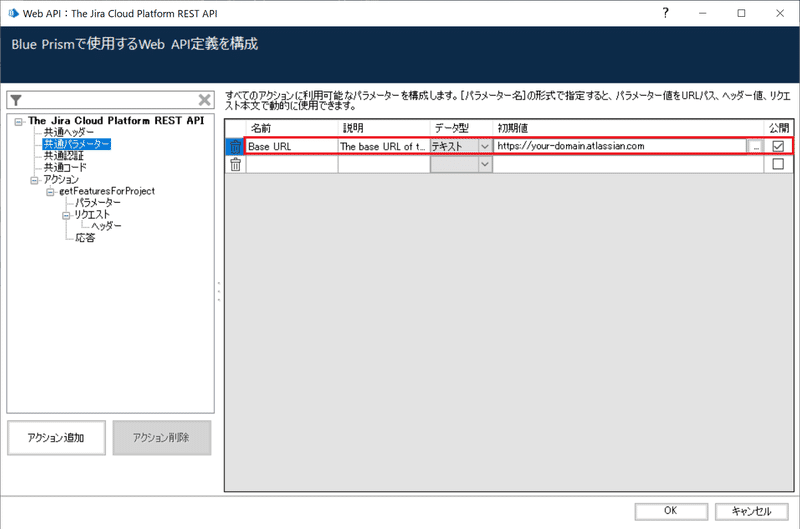Click the キャンセル button

coord(752,511)
